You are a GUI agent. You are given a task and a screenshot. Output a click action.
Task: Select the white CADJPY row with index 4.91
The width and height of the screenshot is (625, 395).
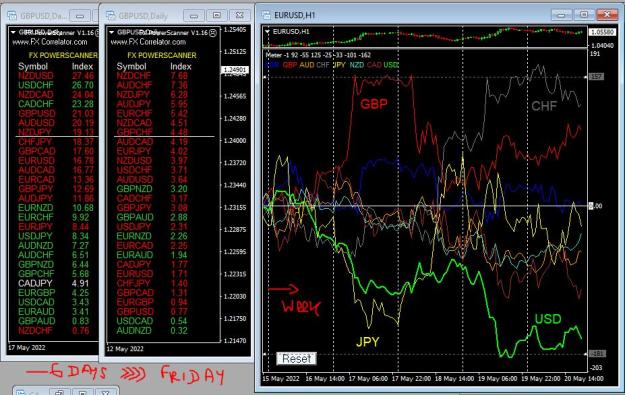[53, 283]
